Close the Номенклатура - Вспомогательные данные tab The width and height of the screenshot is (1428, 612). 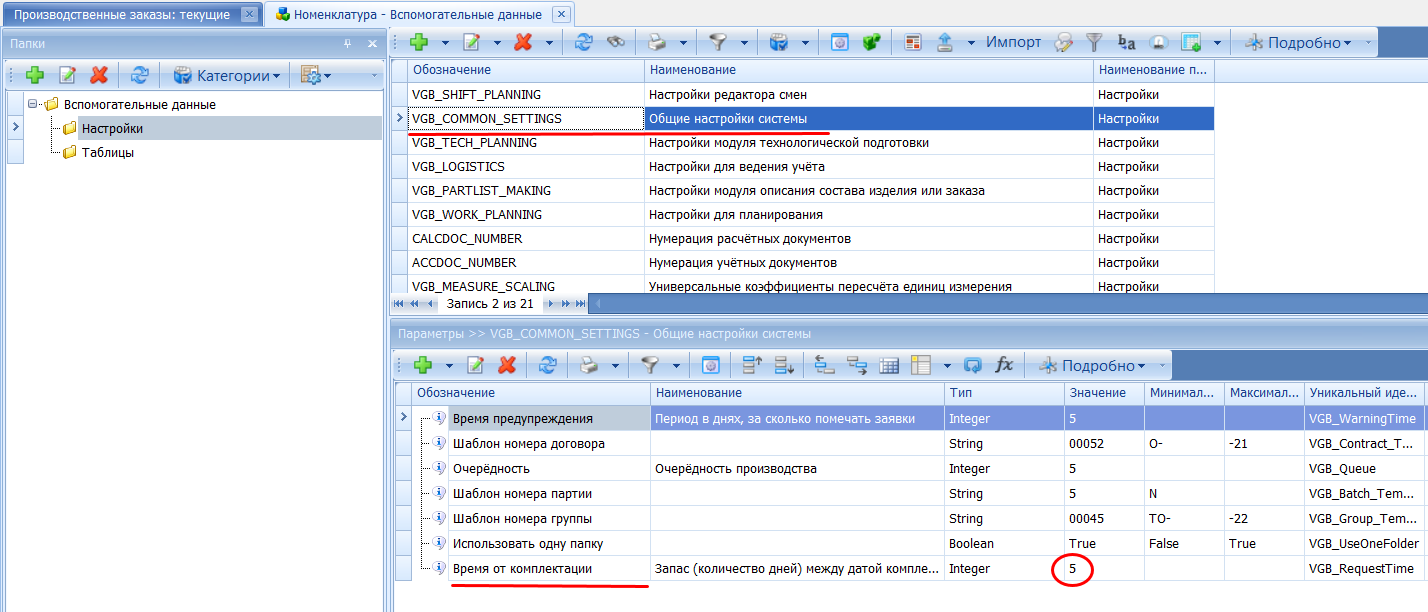pyautogui.click(x=561, y=14)
